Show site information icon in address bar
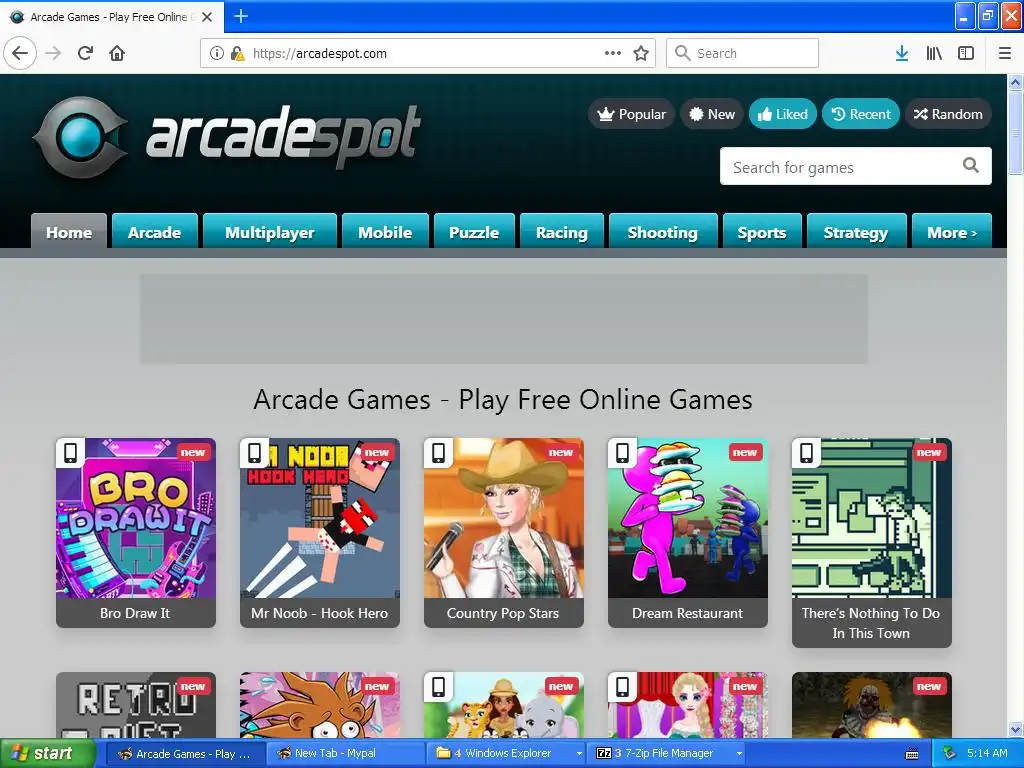 click(217, 54)
